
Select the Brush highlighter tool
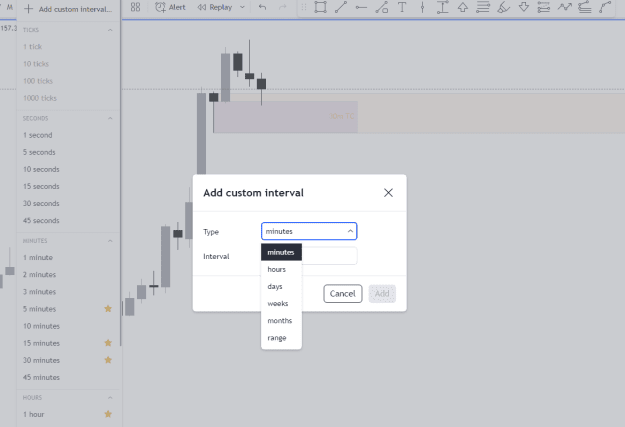(504, 7)
